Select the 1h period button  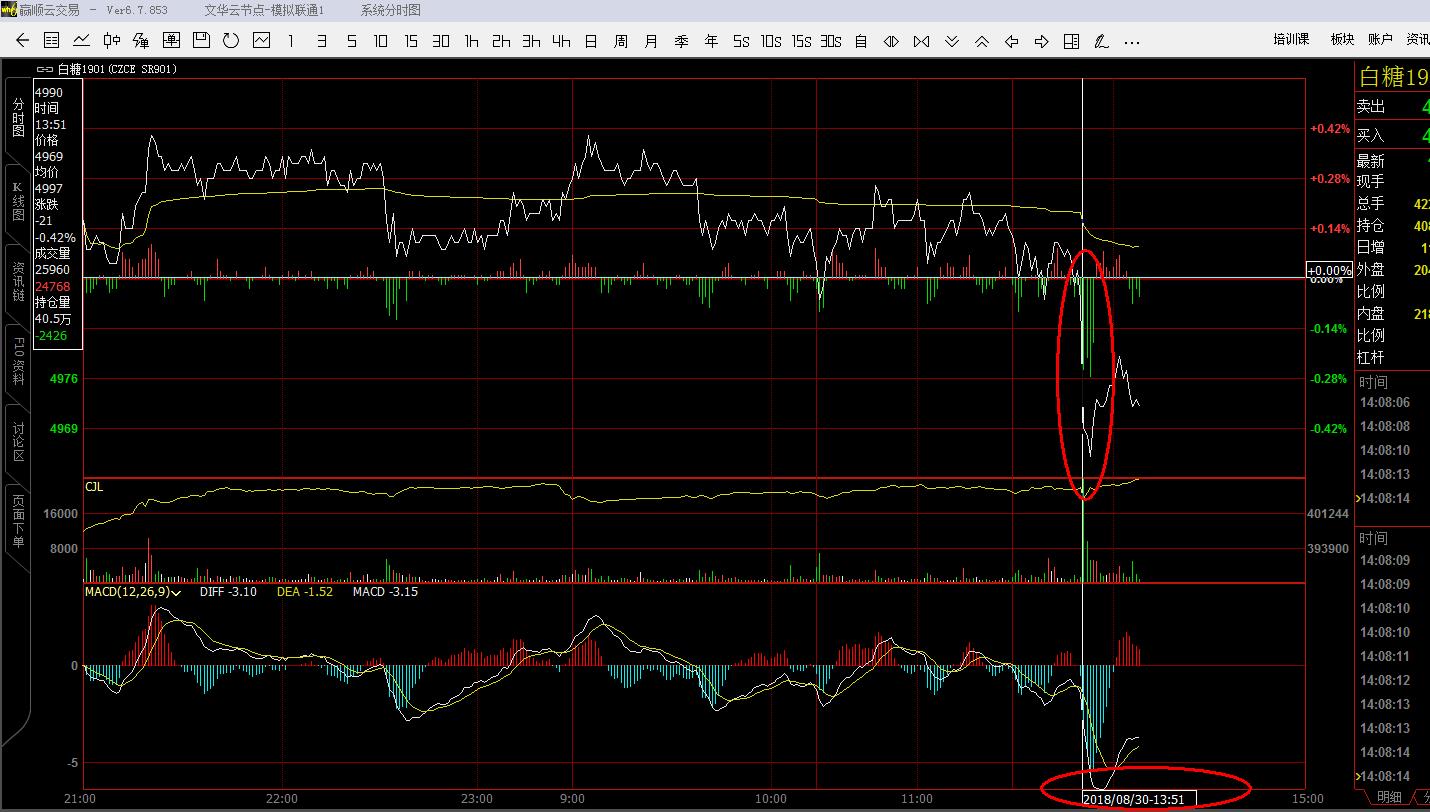[471, 41]
